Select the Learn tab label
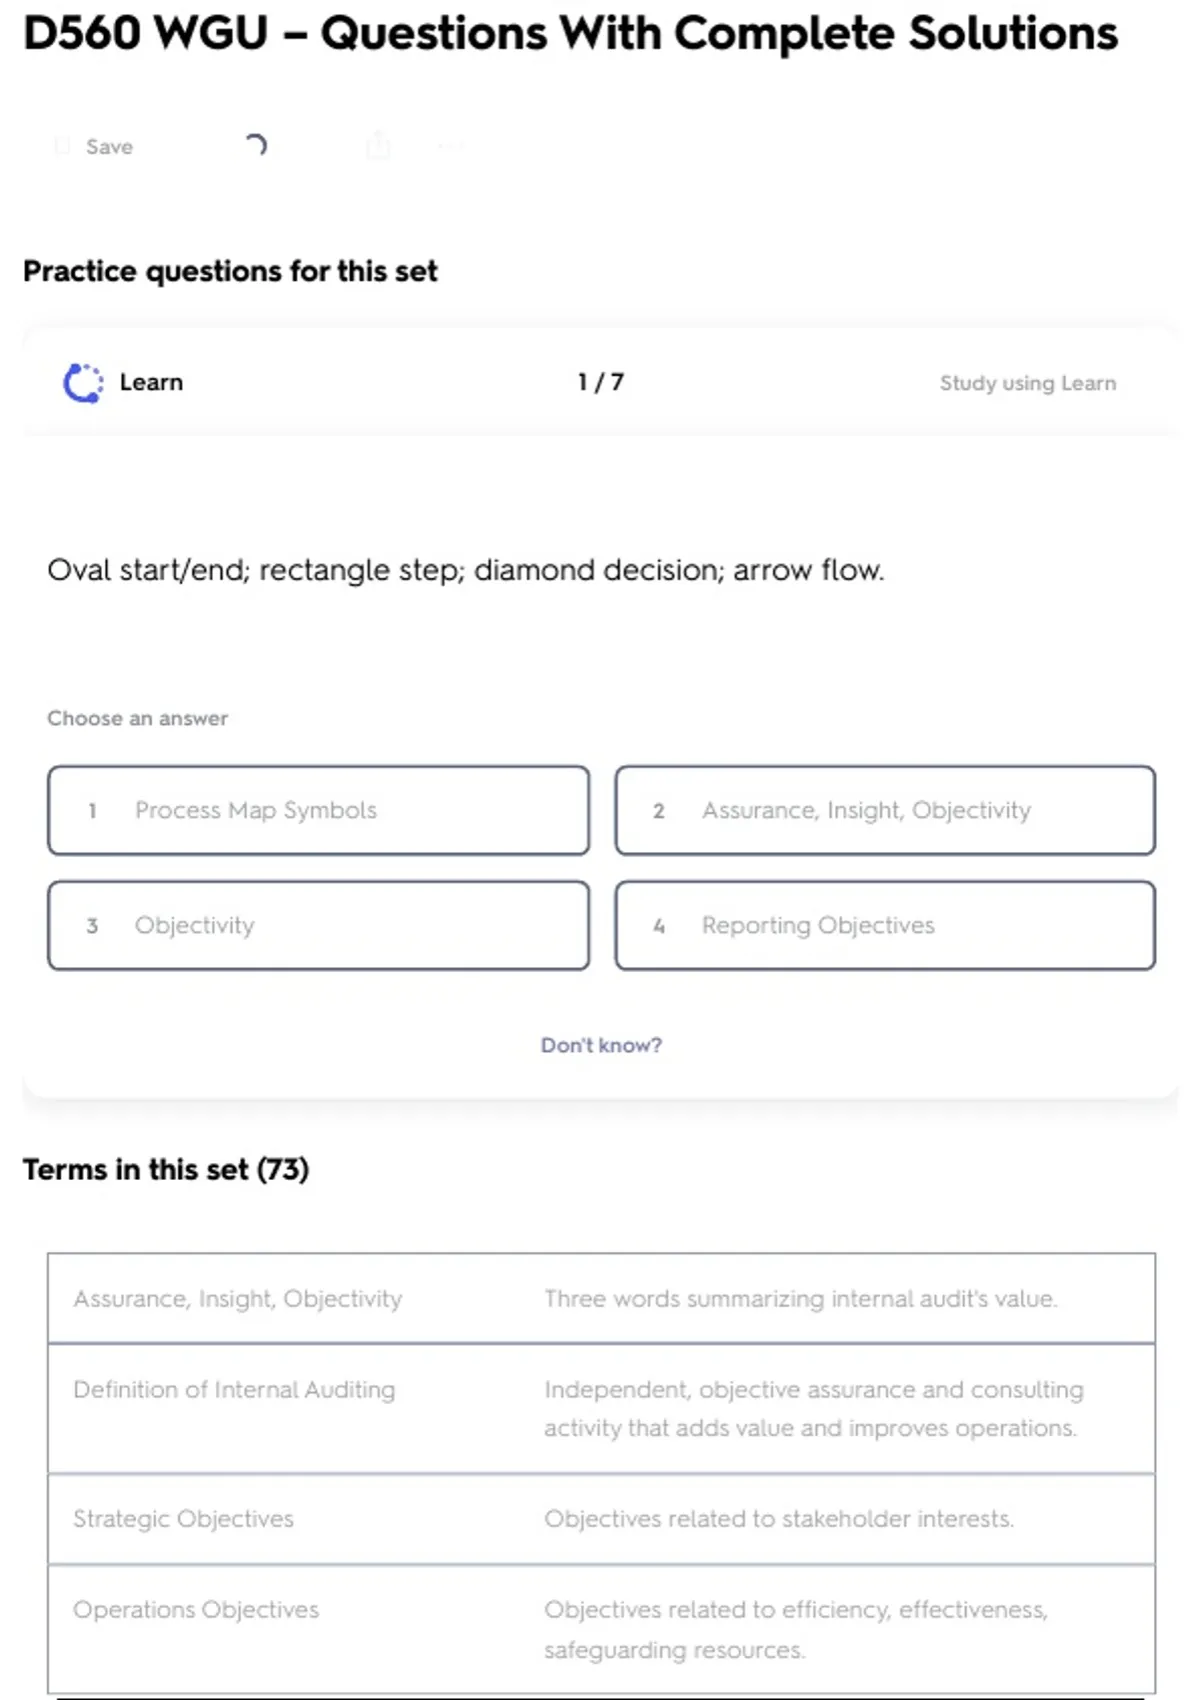 pos(151,383)
